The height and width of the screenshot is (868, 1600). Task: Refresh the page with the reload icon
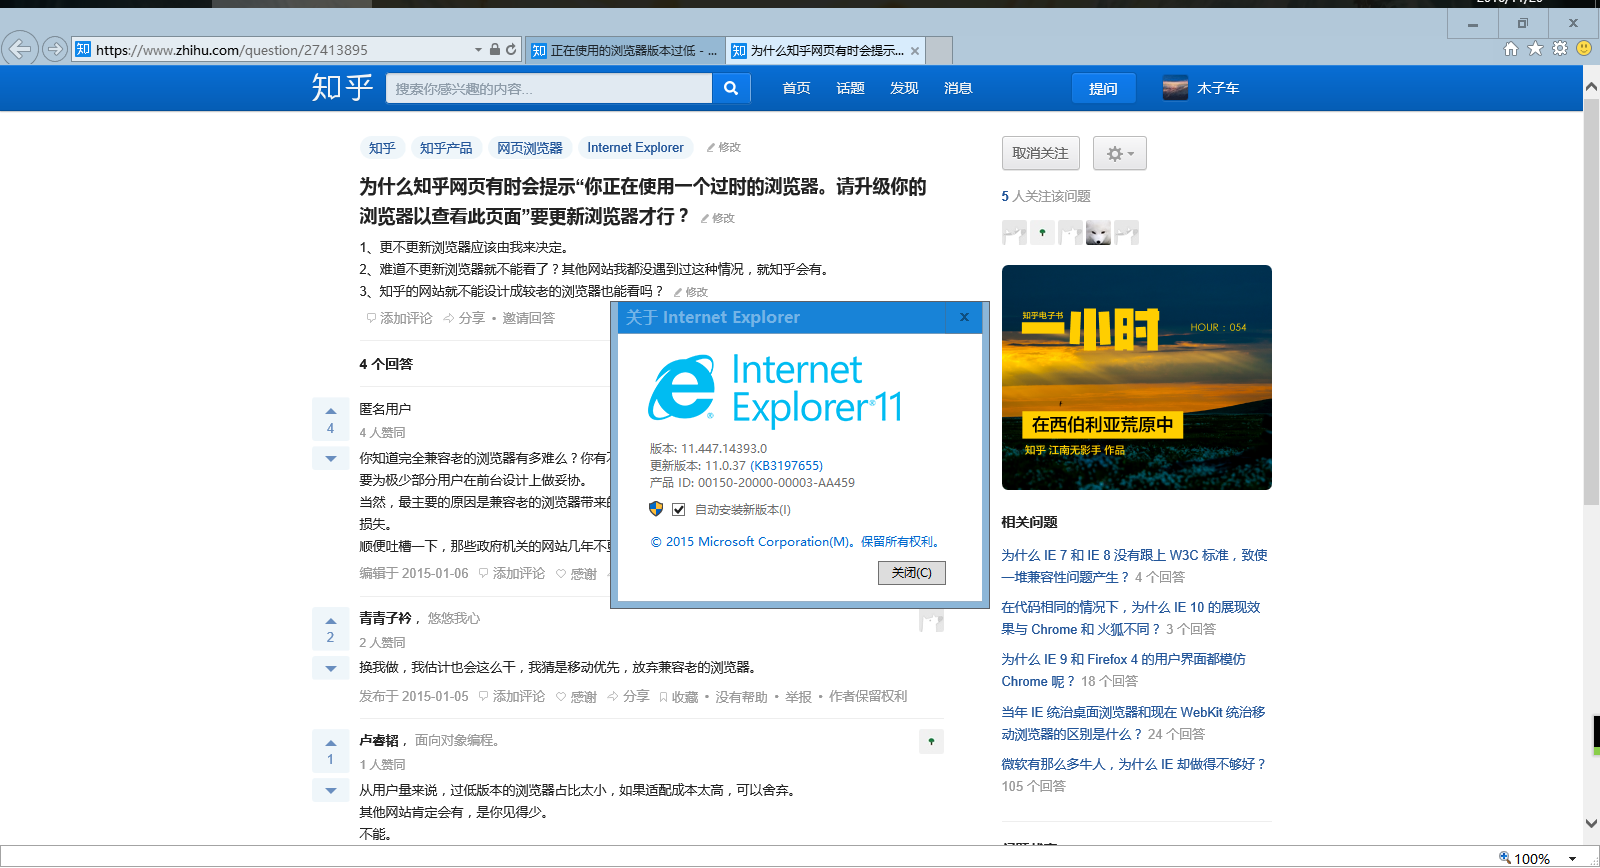pos(511,49)
